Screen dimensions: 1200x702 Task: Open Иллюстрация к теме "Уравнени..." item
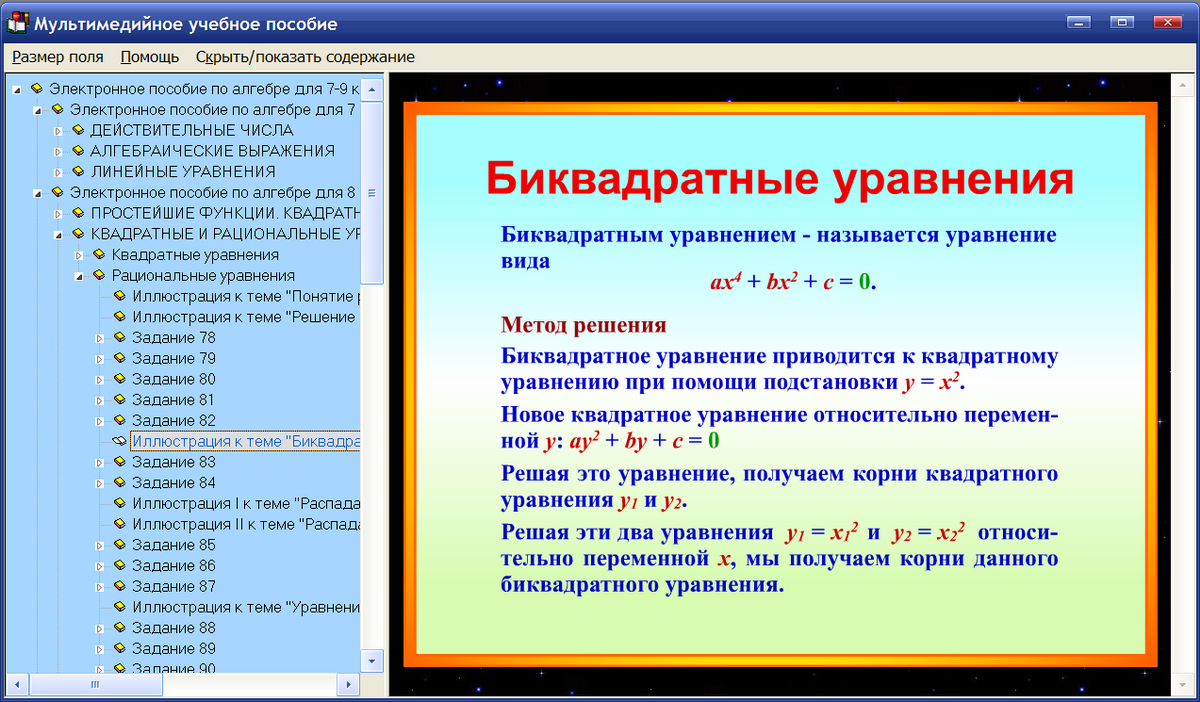tap(246, 607)
